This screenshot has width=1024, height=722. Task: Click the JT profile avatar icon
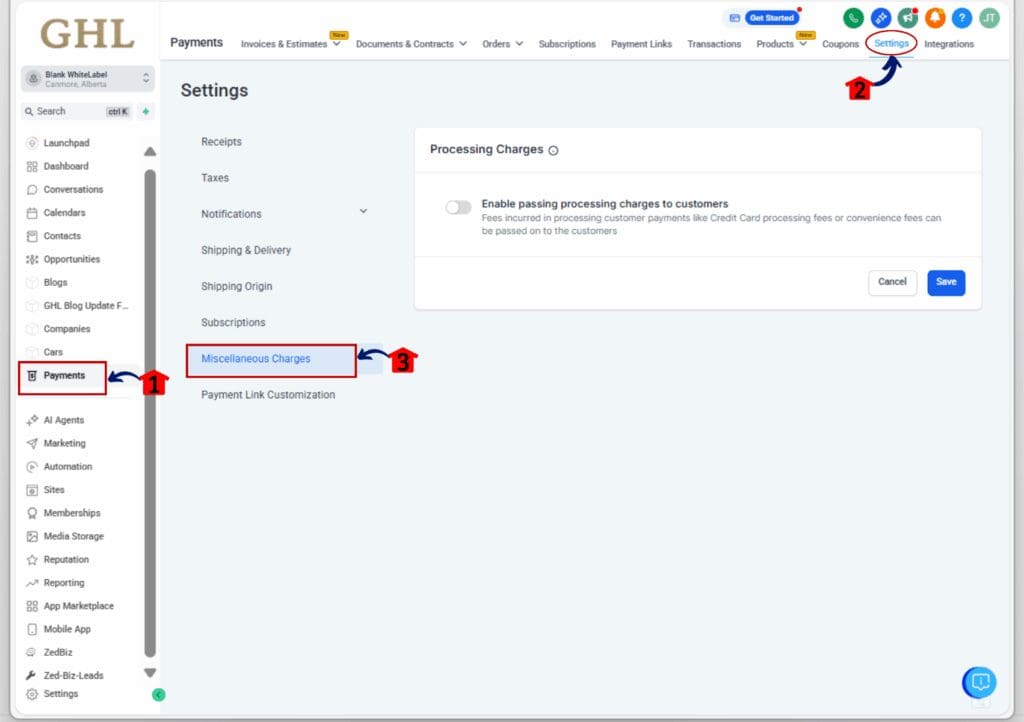(x=988, y=17)
